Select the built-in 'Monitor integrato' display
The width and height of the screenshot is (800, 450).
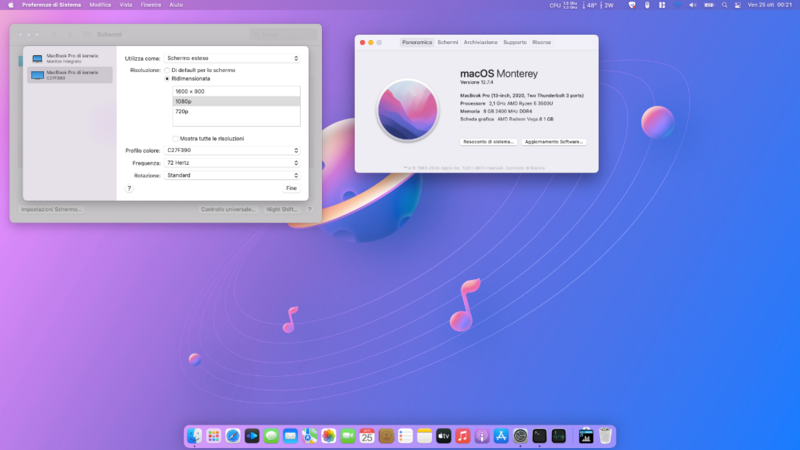click(x=68, y=59)
